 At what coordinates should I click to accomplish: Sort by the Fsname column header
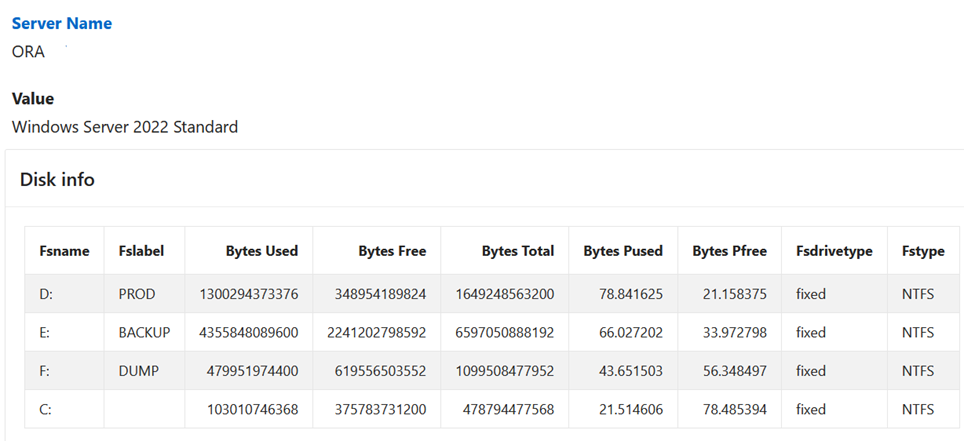64,251
